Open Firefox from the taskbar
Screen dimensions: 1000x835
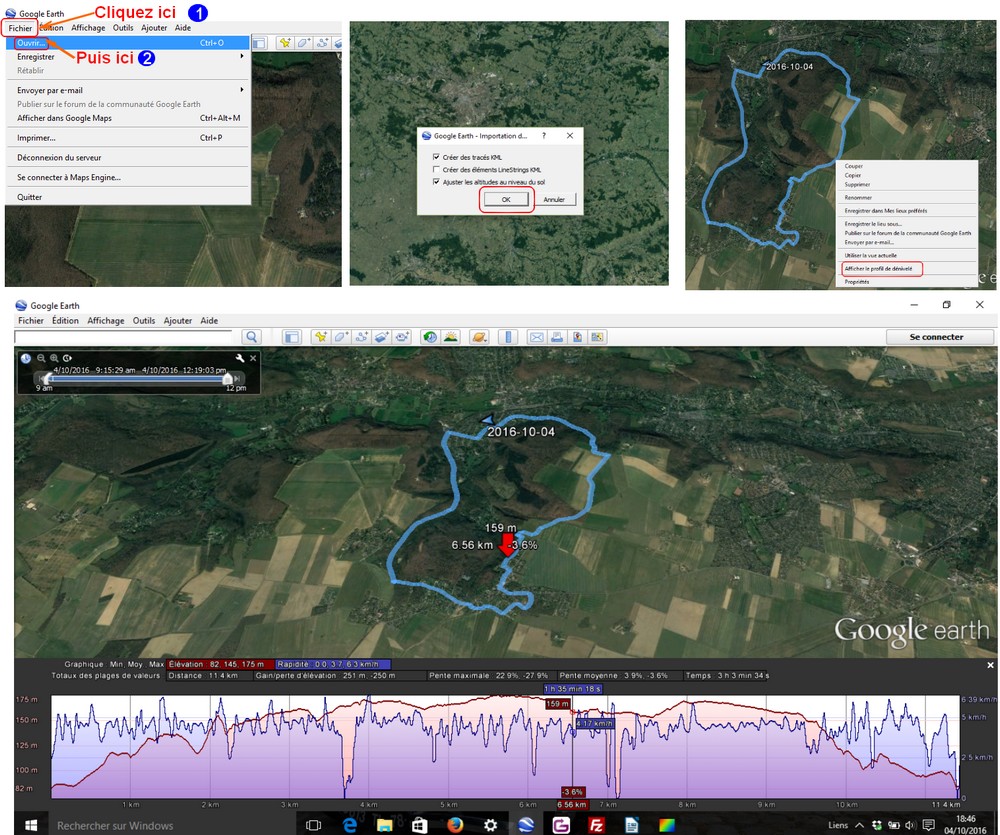pos(455,825)
